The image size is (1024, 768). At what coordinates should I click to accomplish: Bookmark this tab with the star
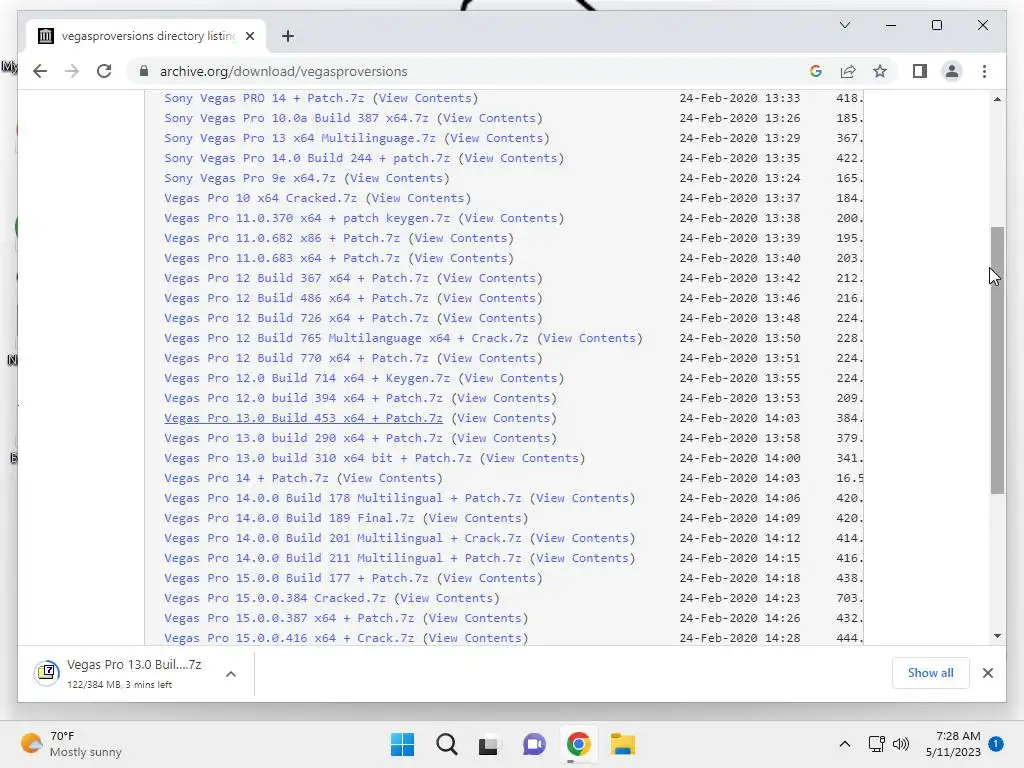[880, 71]
